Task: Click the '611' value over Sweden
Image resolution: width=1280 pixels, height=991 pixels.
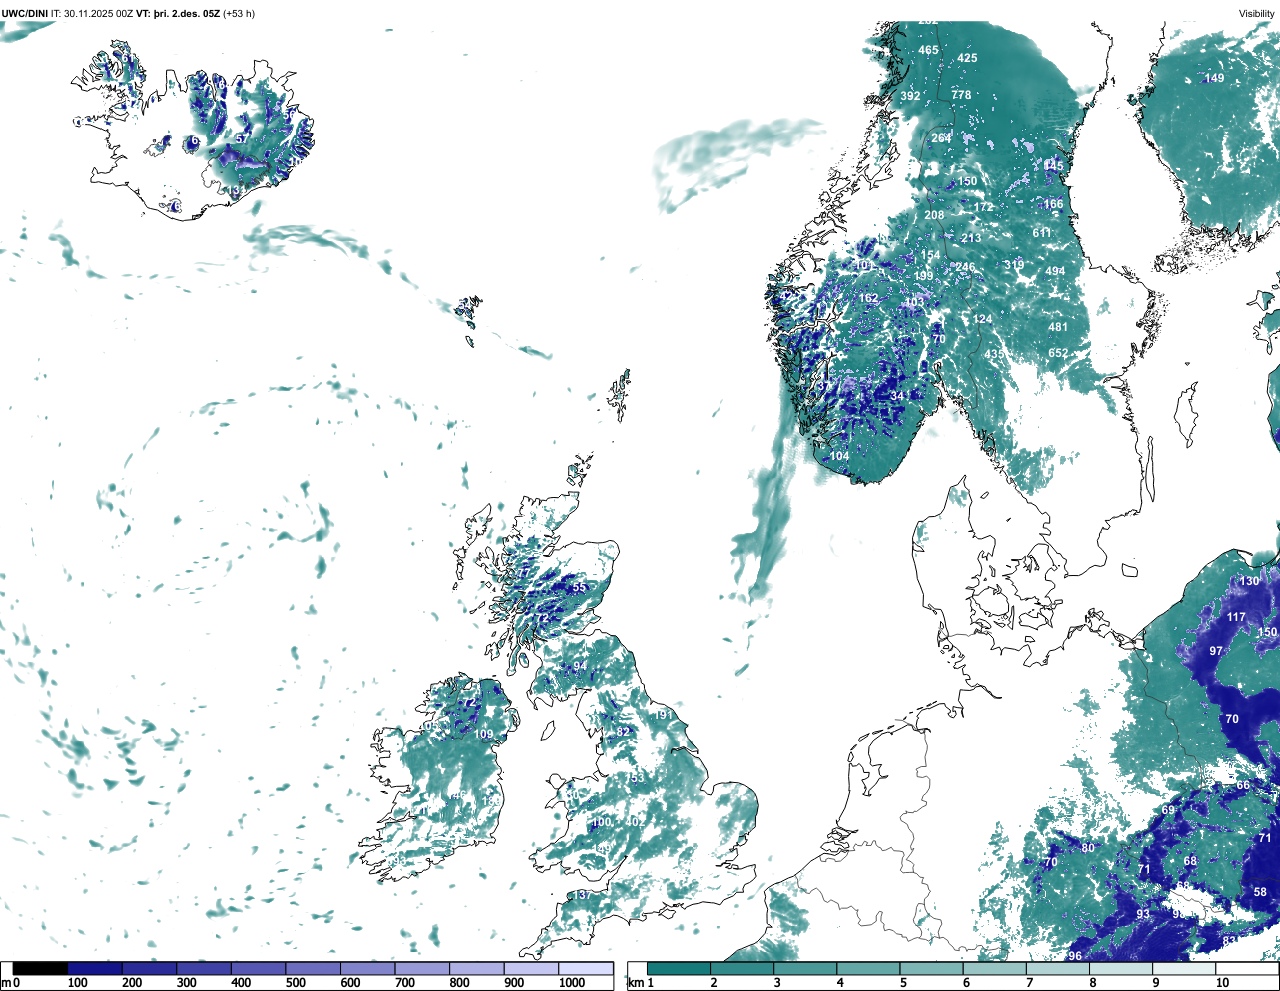Action: 1042,233
